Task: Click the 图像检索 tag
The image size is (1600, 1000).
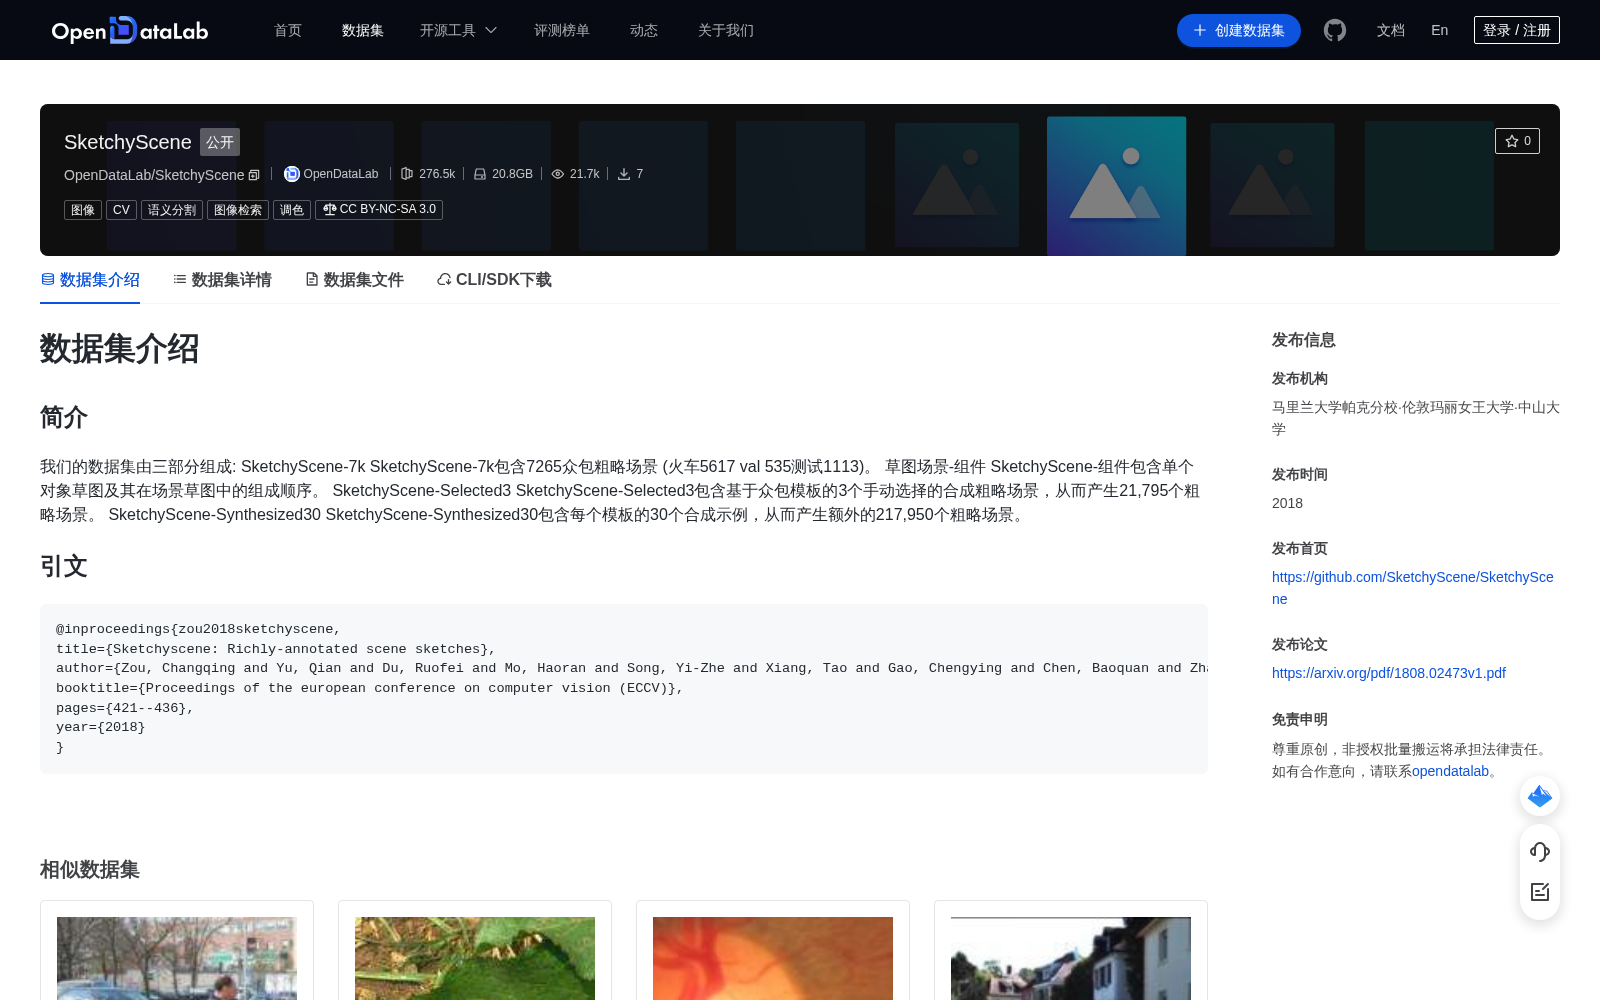Action: [238, 210]
